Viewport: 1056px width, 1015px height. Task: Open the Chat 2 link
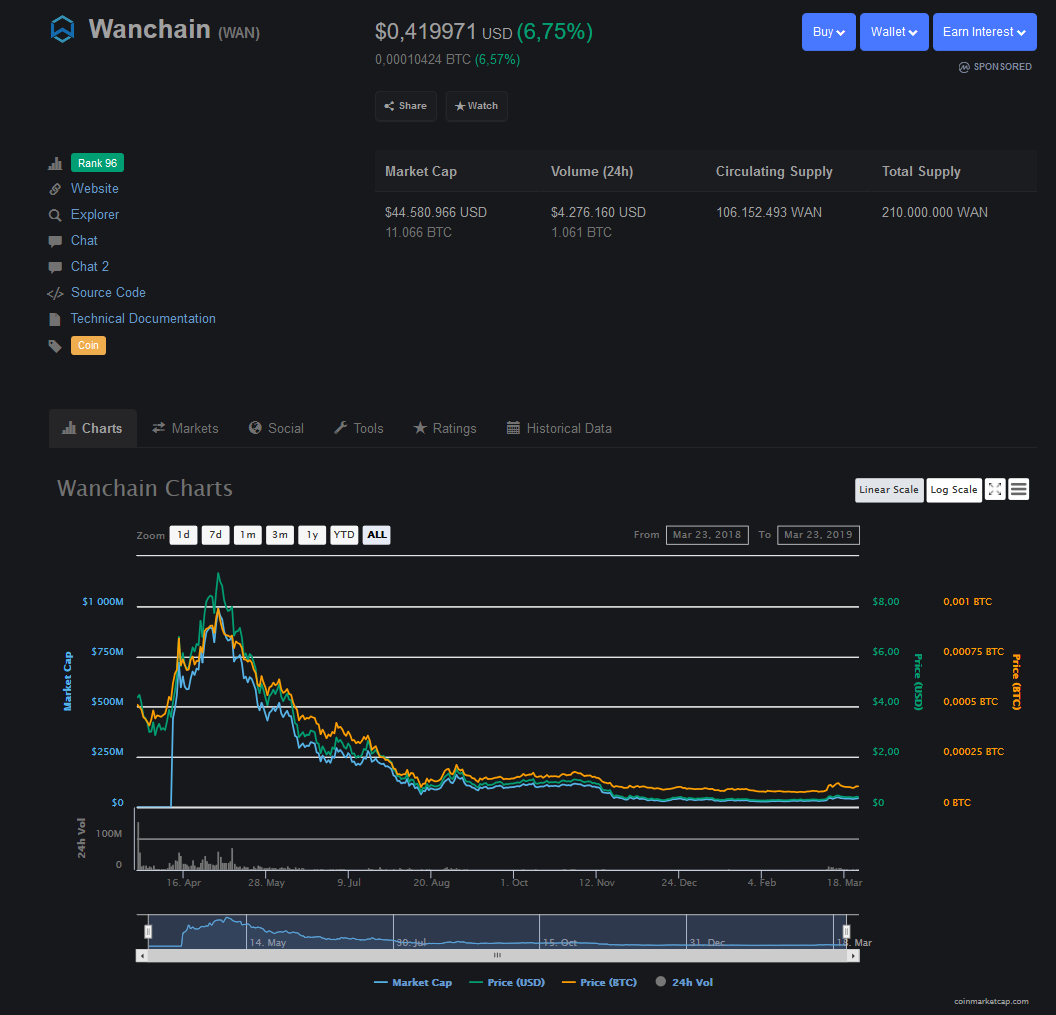pos(90,267)
